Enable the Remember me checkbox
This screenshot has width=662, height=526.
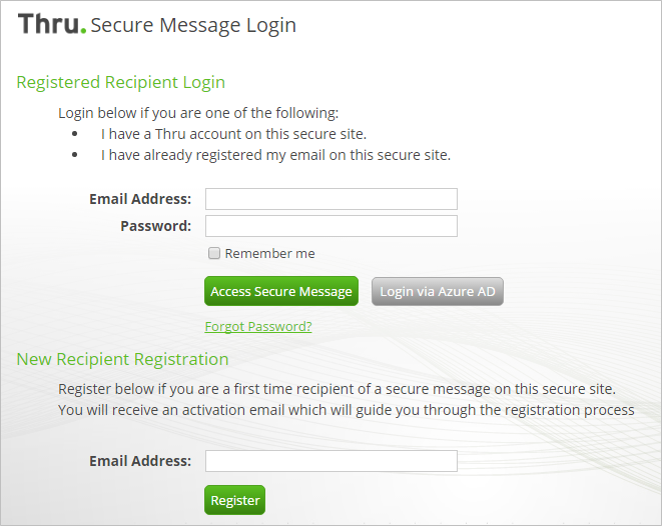click(214, 253)
